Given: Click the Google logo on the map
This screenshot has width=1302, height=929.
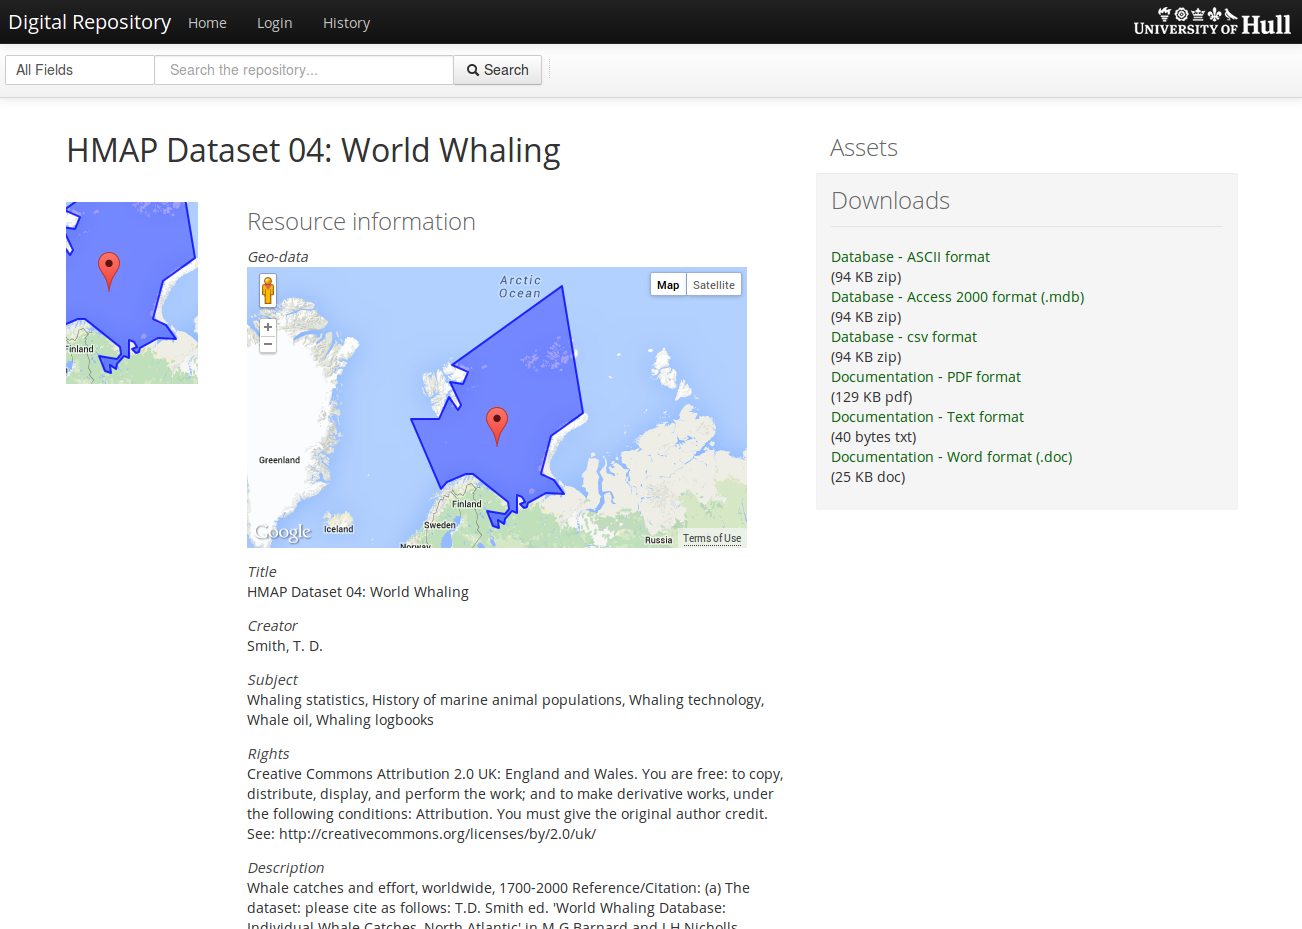Looking at the screenshot, I should click(281, 532).
